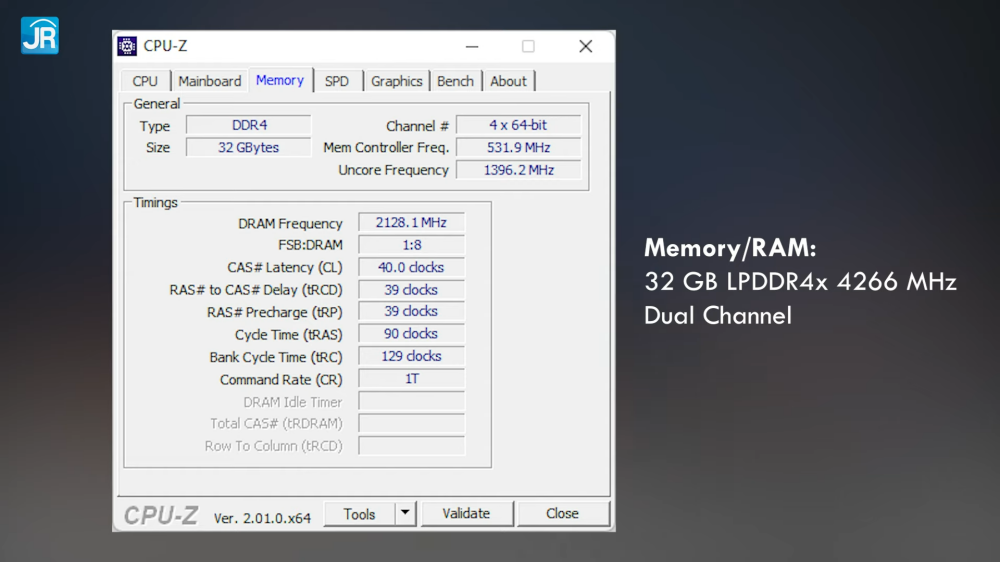Click the JR logo in the corner
The image size is (1000, 562).
(39, 35)
